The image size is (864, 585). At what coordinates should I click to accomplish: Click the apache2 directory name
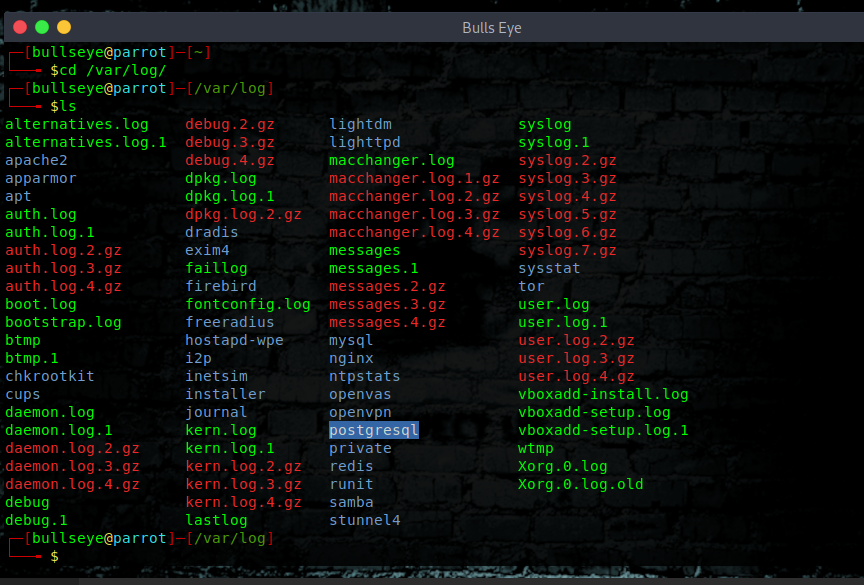point(36,160)
